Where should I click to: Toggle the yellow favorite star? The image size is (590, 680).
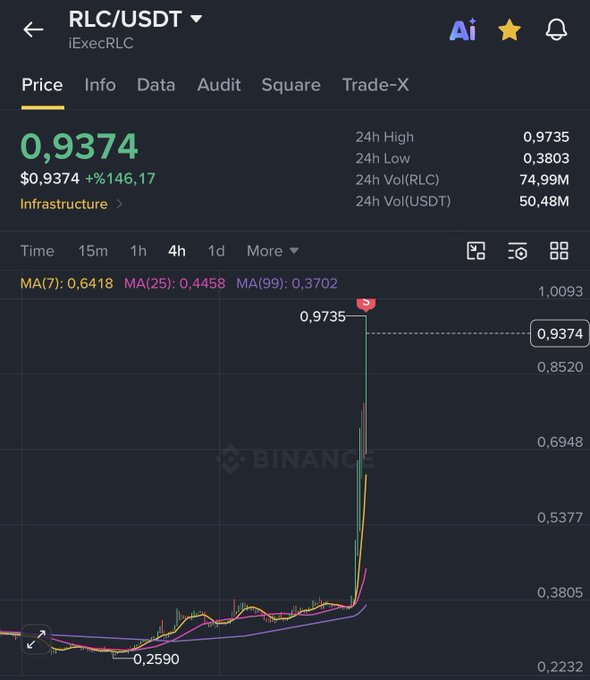point(509,30)
